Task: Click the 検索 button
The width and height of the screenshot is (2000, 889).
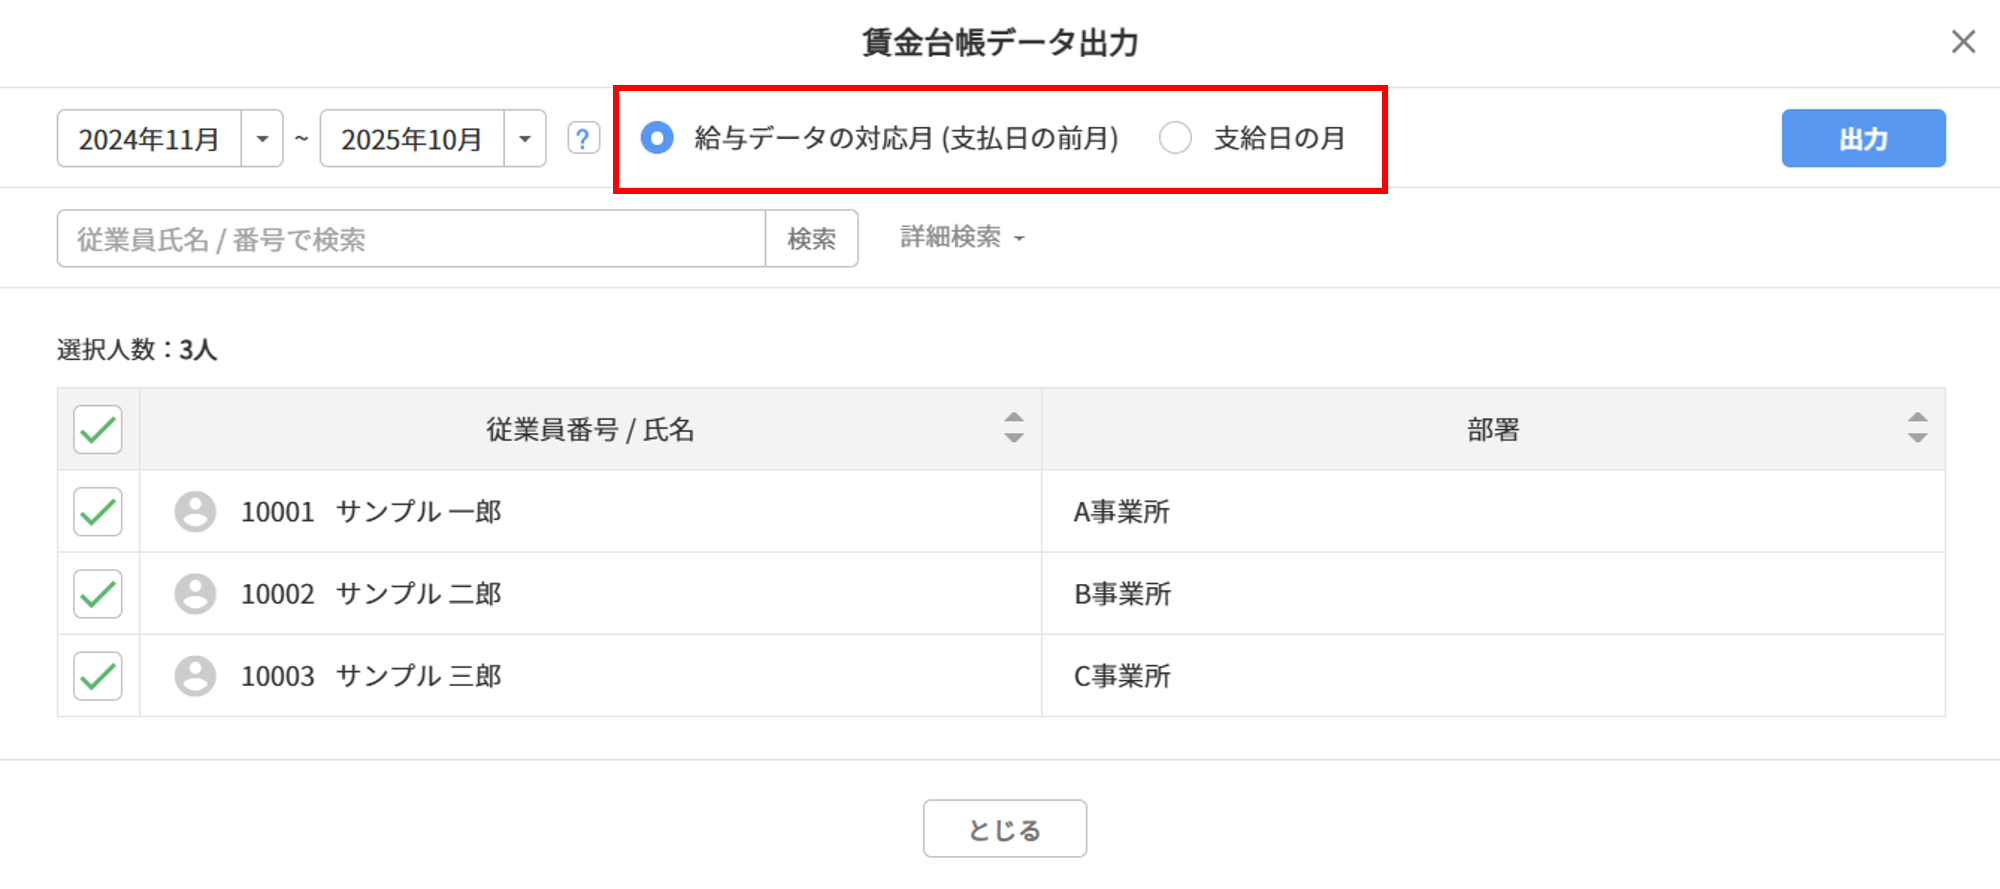Action: (811, 239)
